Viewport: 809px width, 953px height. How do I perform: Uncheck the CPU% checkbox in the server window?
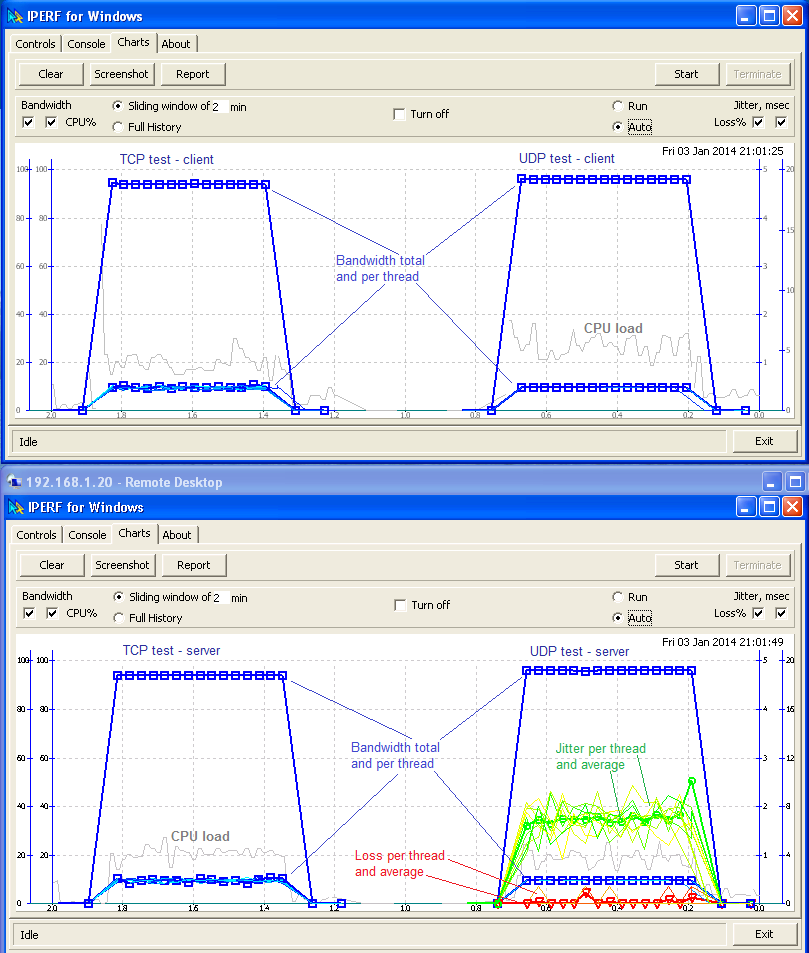pyautogui.click(x=51, y=613)
